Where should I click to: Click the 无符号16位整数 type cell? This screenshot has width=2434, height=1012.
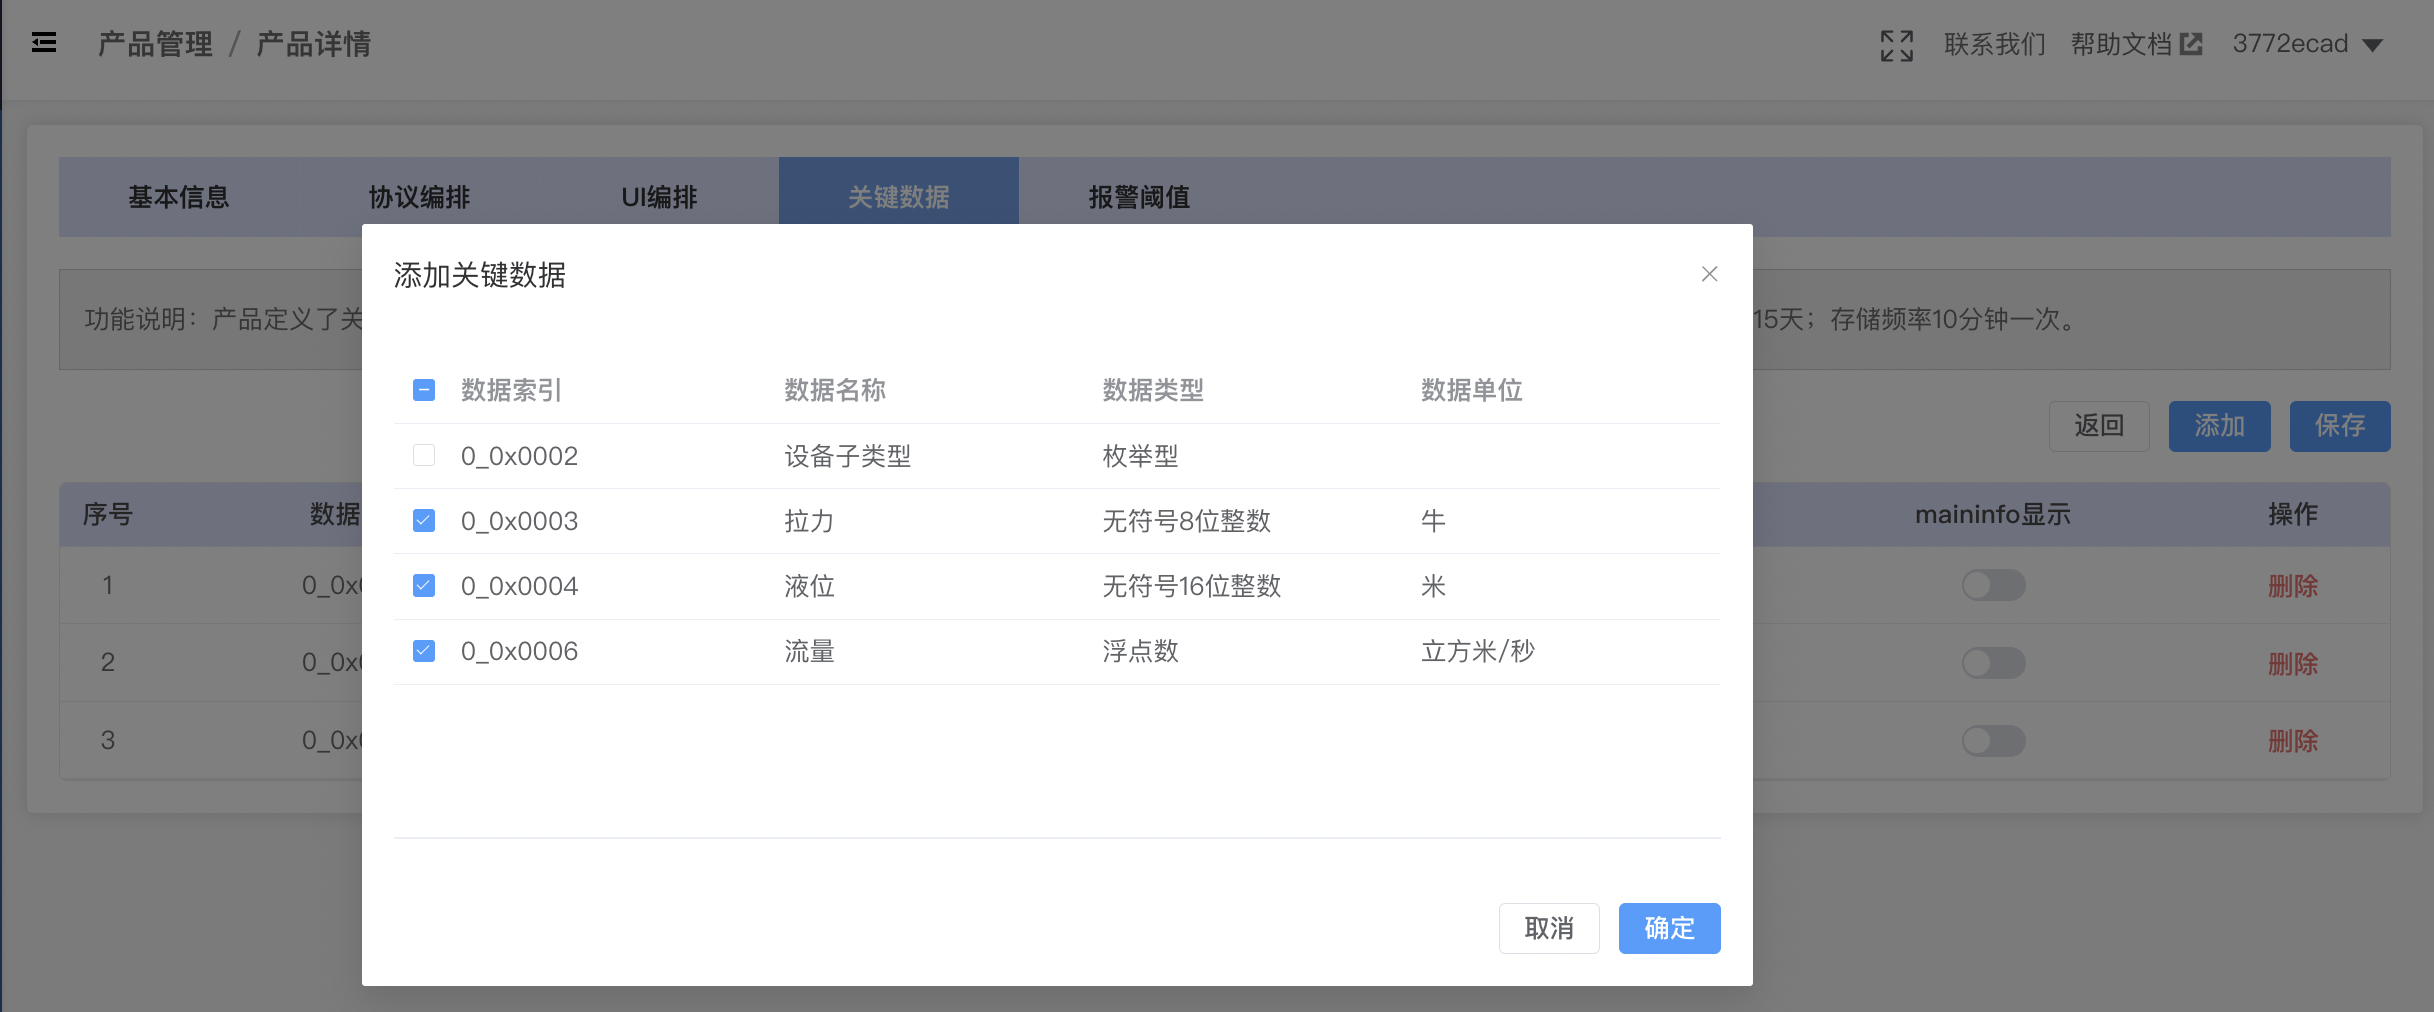click(1191, 586)
